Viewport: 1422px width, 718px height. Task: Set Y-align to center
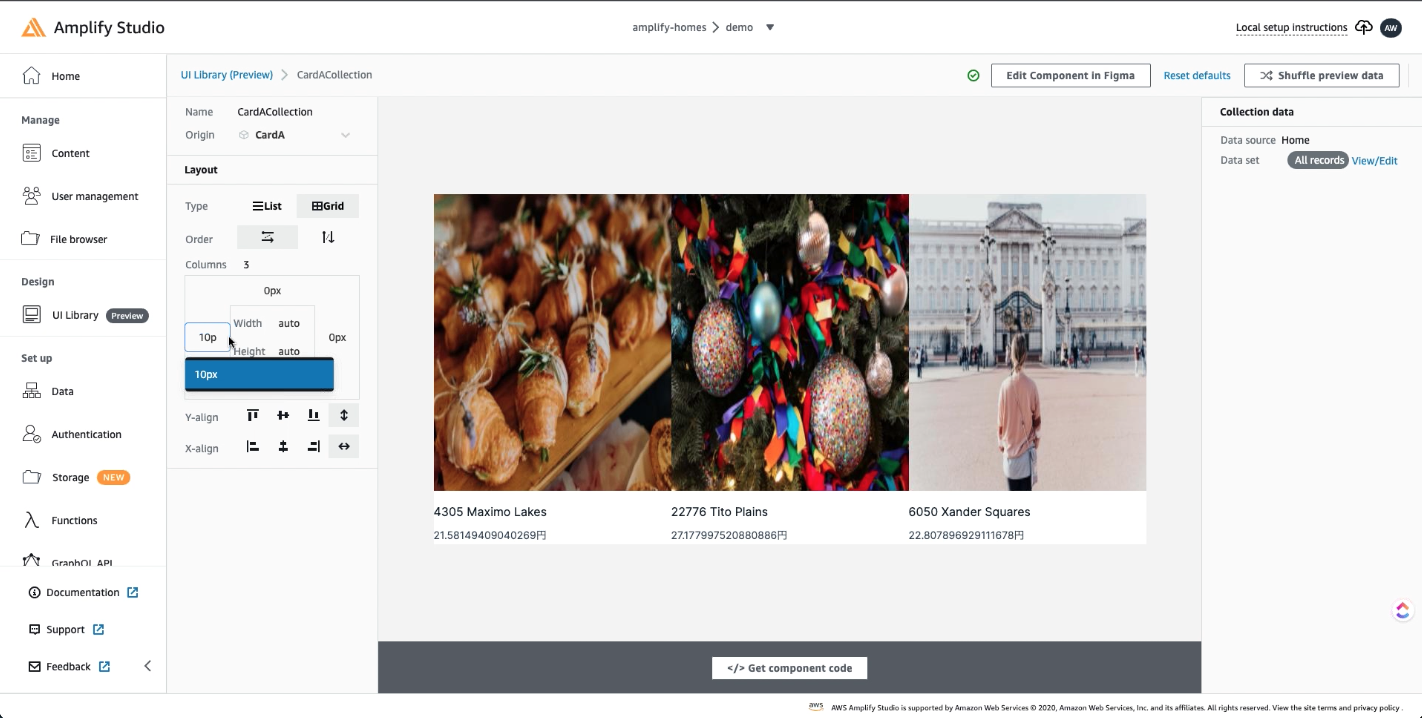click(x=283, y=415)
